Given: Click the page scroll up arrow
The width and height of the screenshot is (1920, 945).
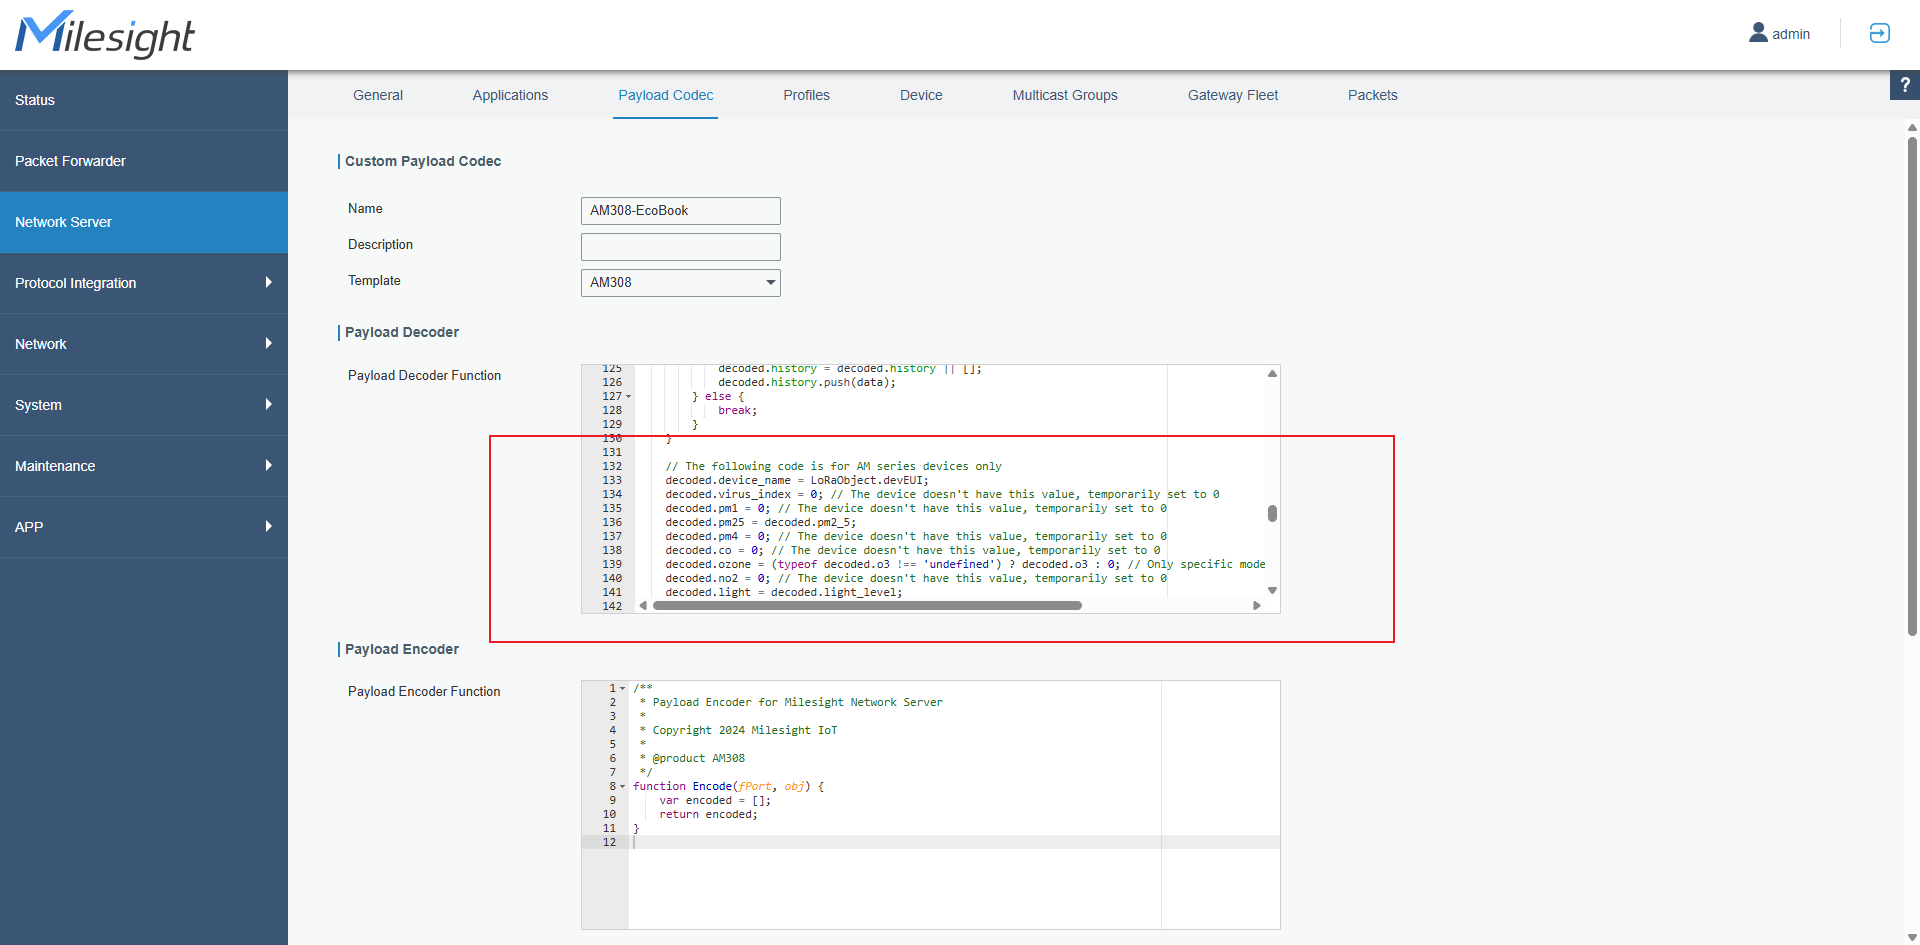Looking at the screenshot, I should tap(1912, 127).
